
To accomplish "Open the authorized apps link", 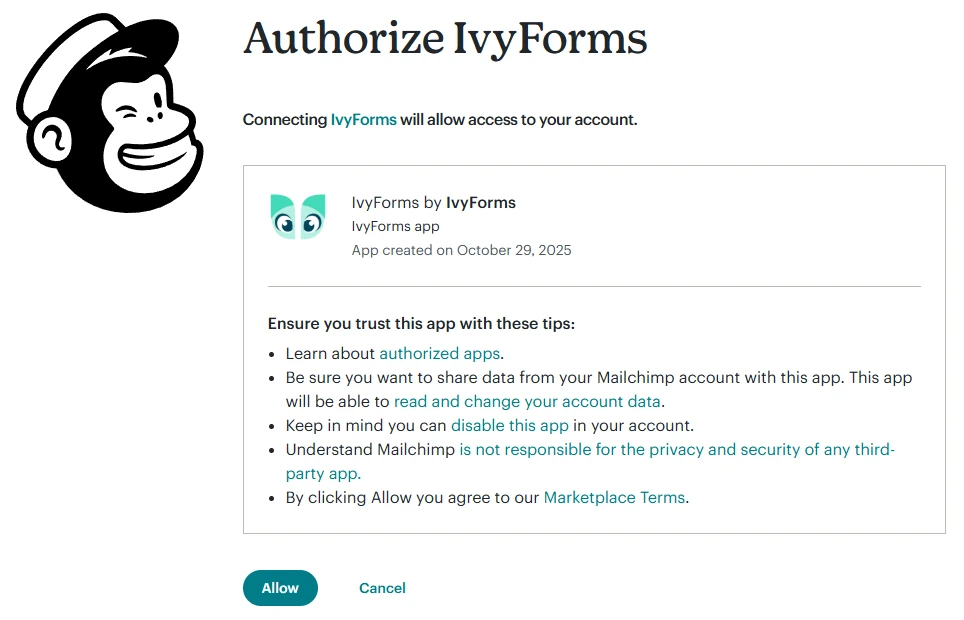I will pyautogui.click(x=440, y=353).
